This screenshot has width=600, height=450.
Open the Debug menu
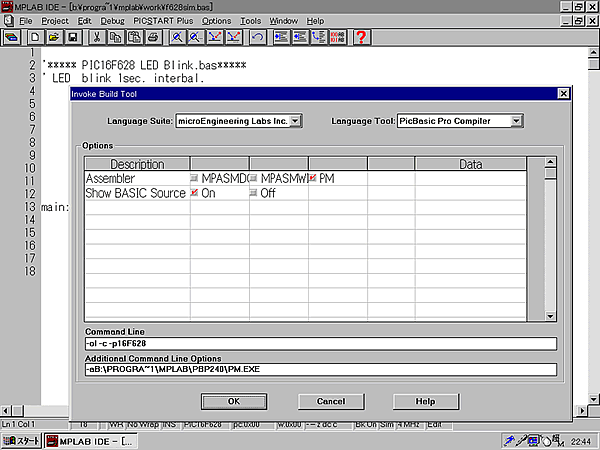(113, 20)
